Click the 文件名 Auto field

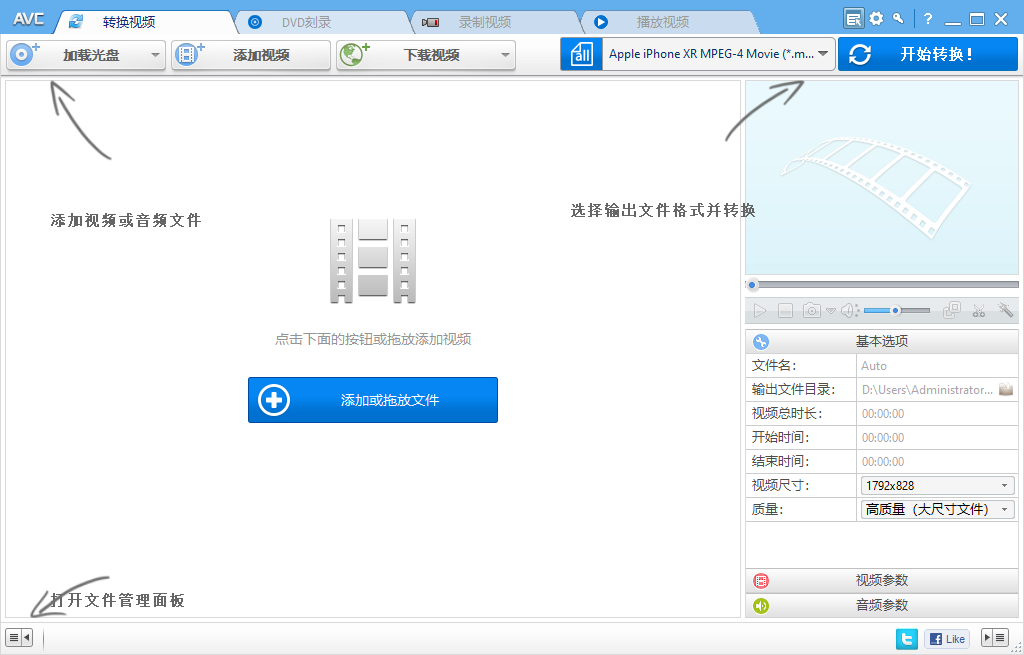(937, 366)
